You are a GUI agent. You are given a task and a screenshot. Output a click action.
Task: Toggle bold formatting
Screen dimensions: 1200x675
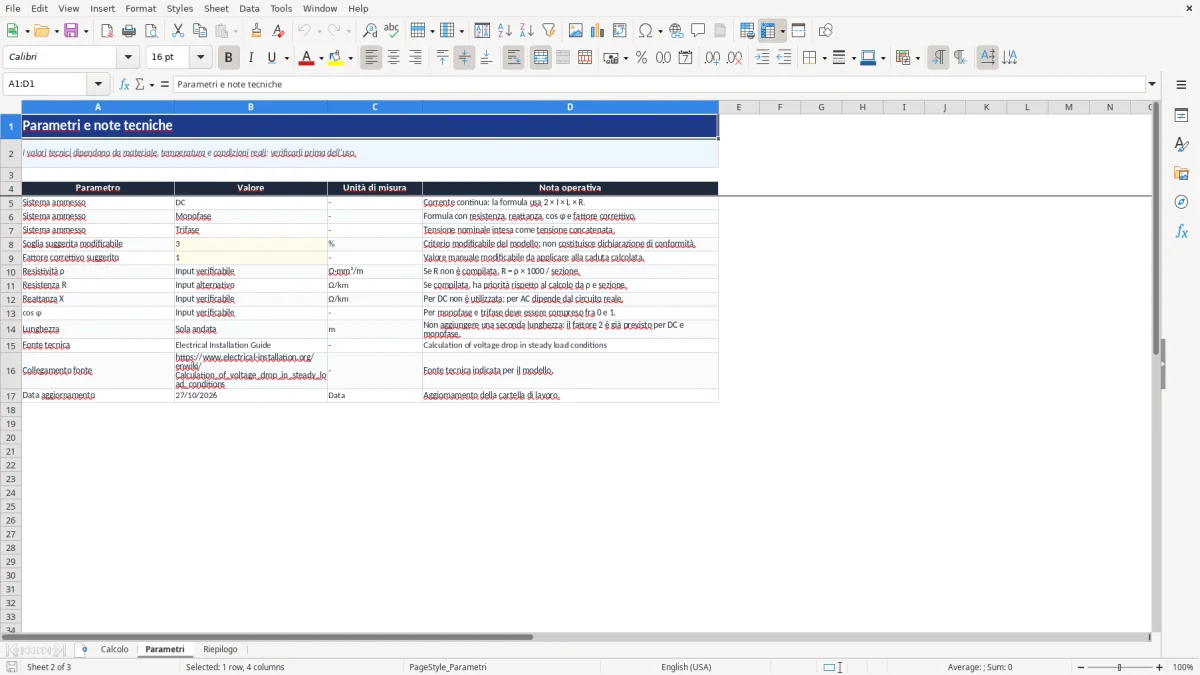click(x=229, y=58)
